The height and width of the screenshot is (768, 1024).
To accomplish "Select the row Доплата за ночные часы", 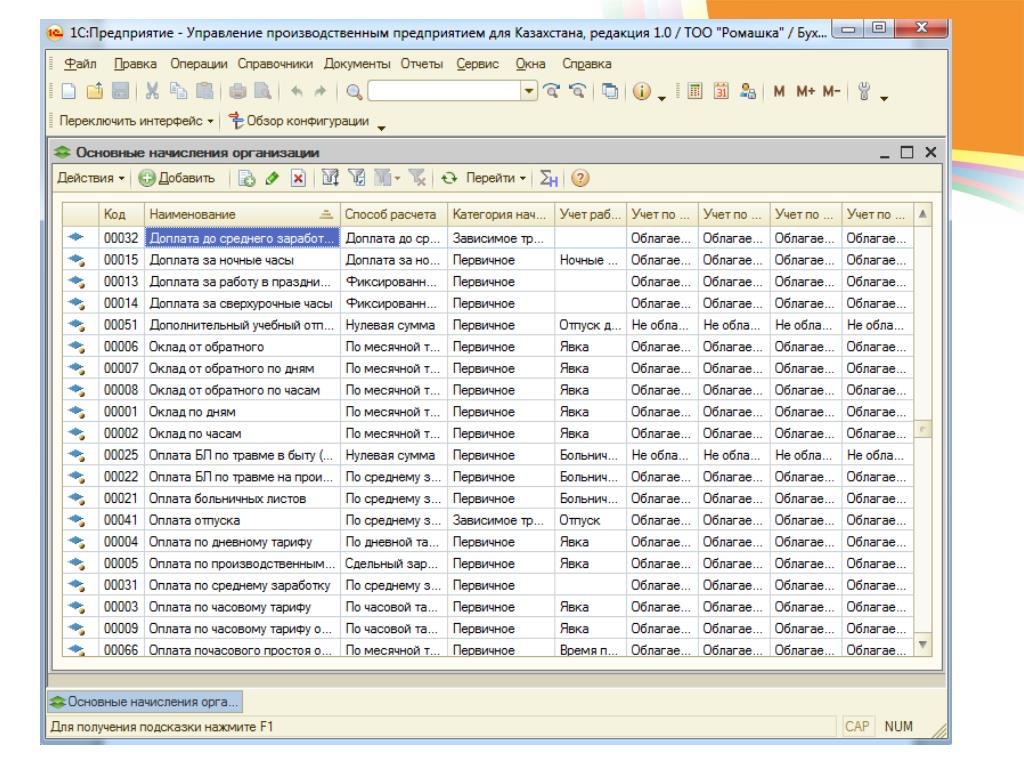I will coord(488,260).
